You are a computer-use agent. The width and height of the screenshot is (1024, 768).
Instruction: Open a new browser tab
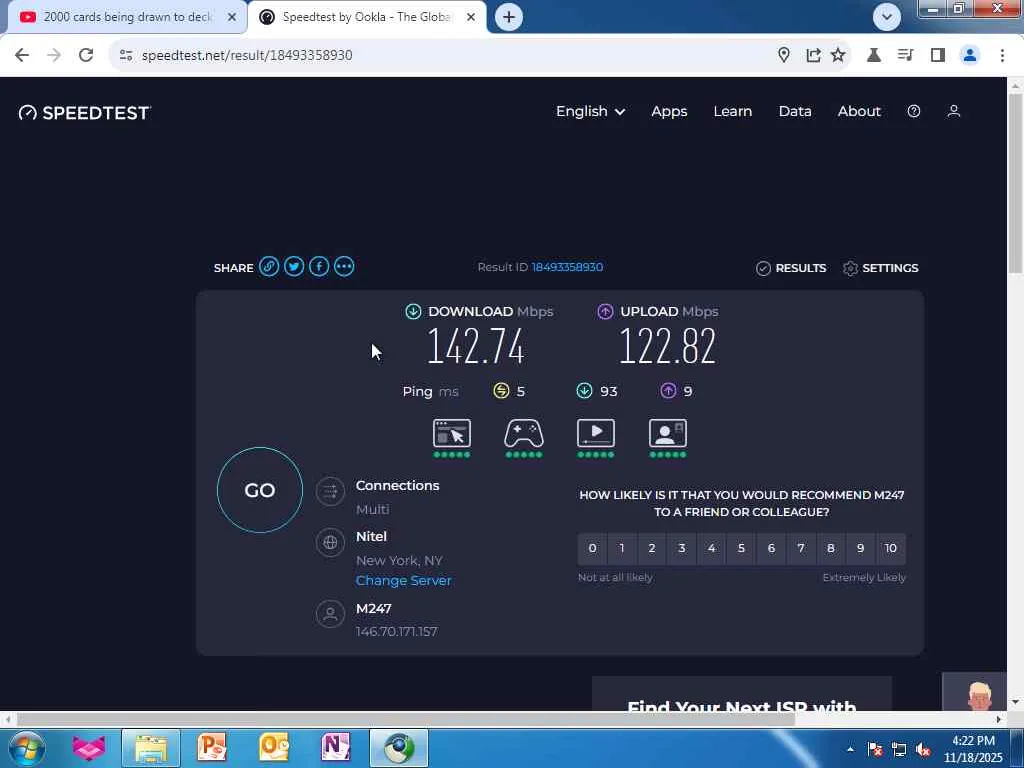509,17
